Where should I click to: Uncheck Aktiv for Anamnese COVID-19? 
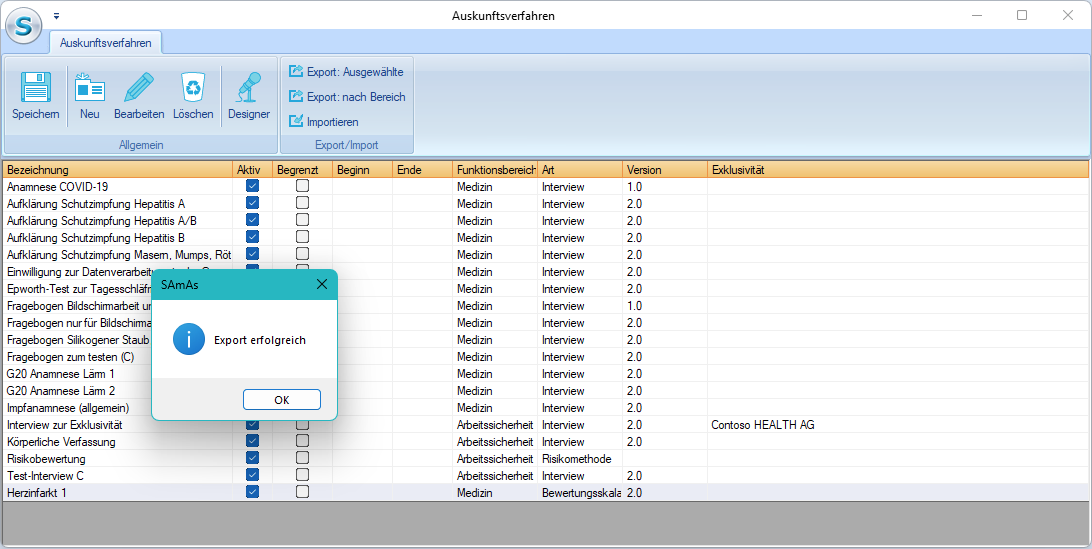point(252,187)
